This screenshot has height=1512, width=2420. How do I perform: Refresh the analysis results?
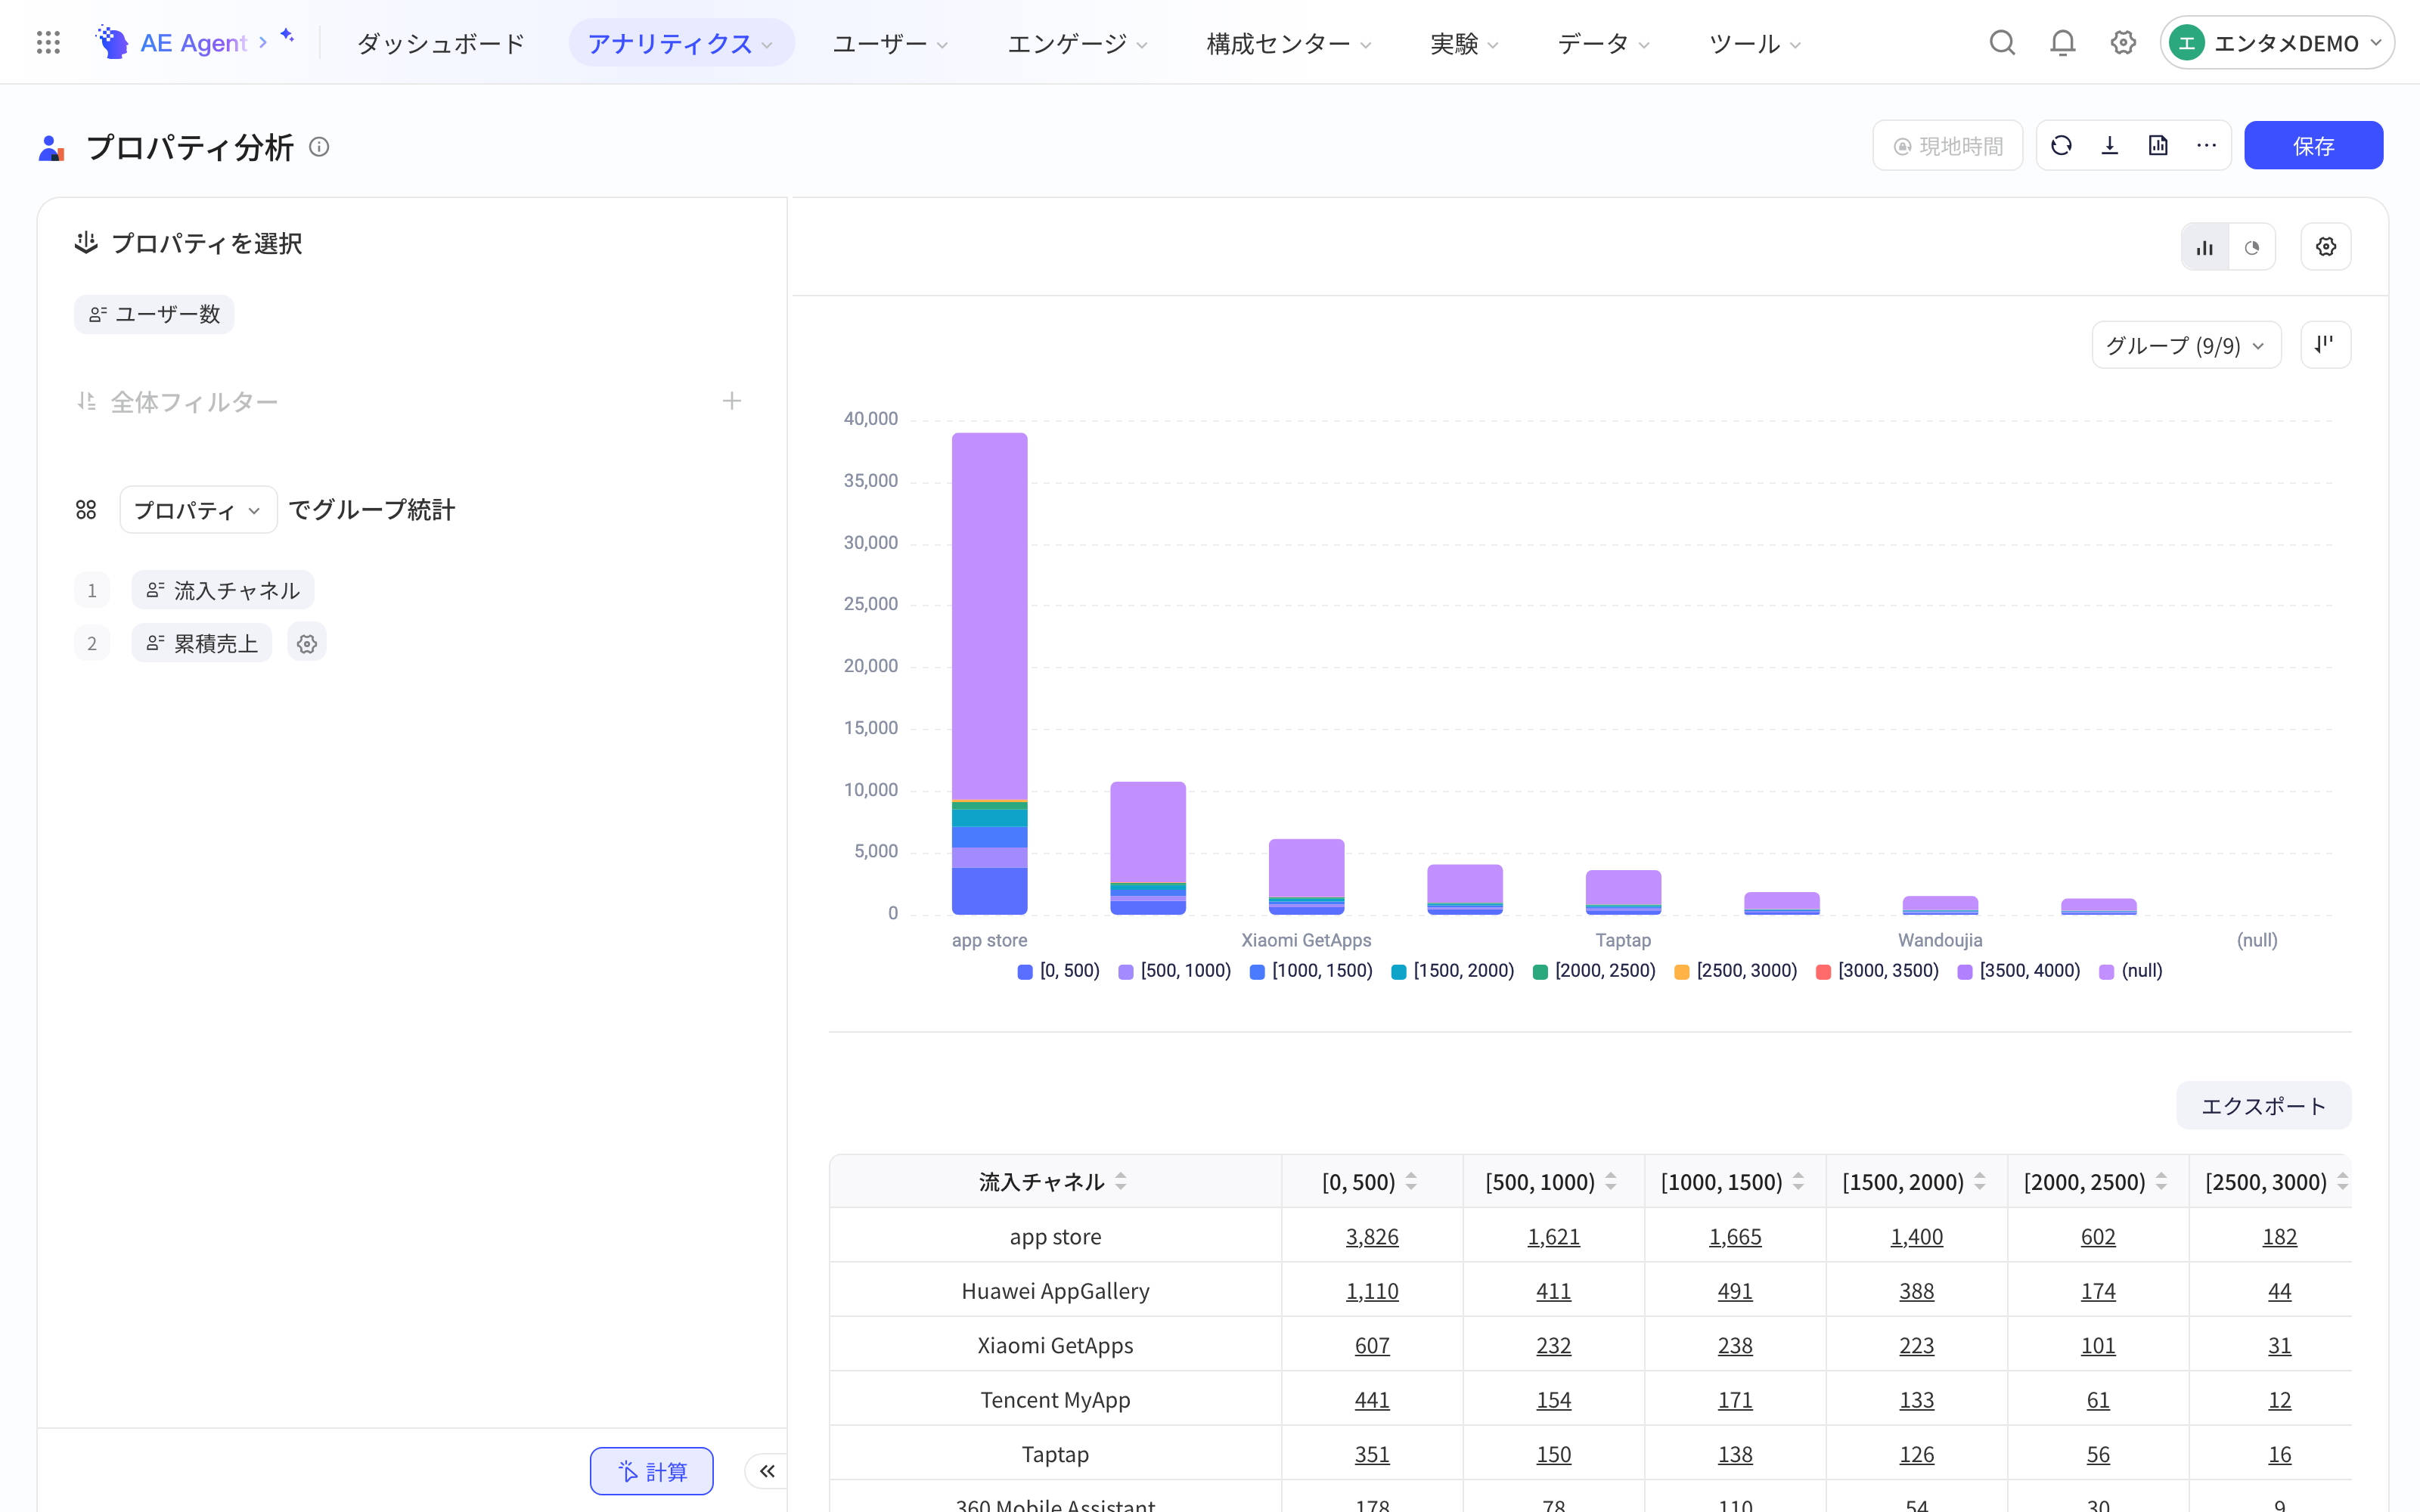(x=2061, y=146)
